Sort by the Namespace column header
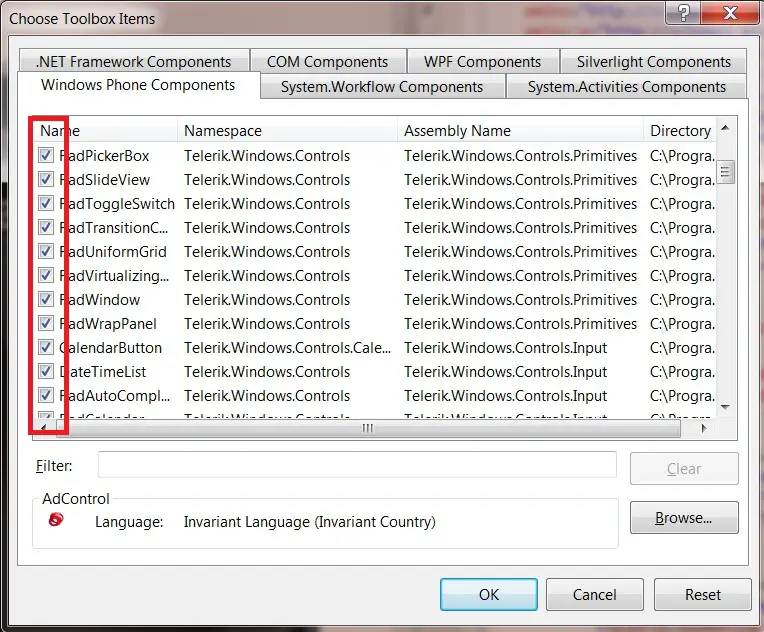The image size is (764, 632). point(287,131)
